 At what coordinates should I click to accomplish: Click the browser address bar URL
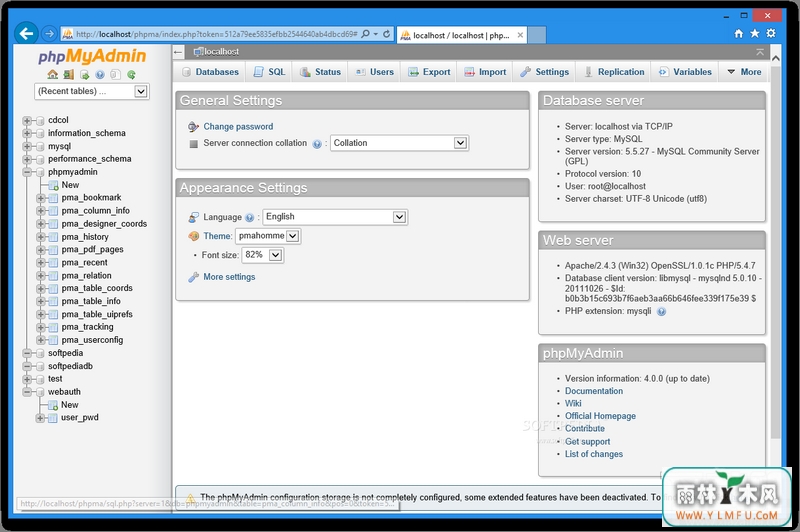pos(217,34)
